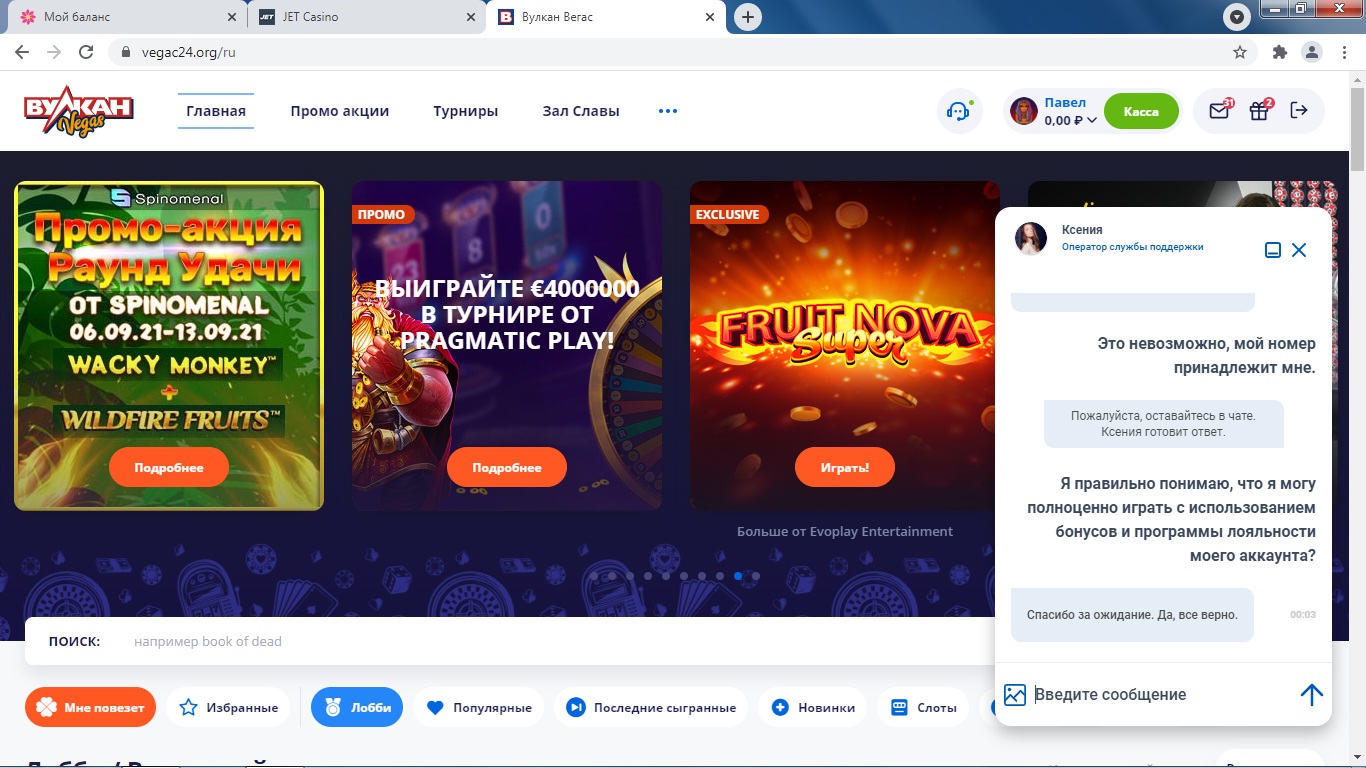This screenshot has width=1366, height=768.
Task: Click Больше от Evoplay Entertainment link
Action: (x=845, y=531)
